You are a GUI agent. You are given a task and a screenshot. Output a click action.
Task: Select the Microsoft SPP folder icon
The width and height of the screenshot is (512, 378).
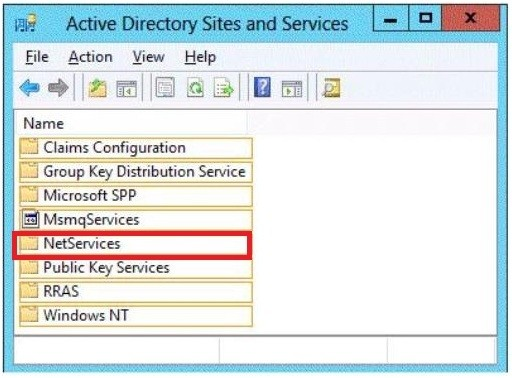tap(29, 195)
